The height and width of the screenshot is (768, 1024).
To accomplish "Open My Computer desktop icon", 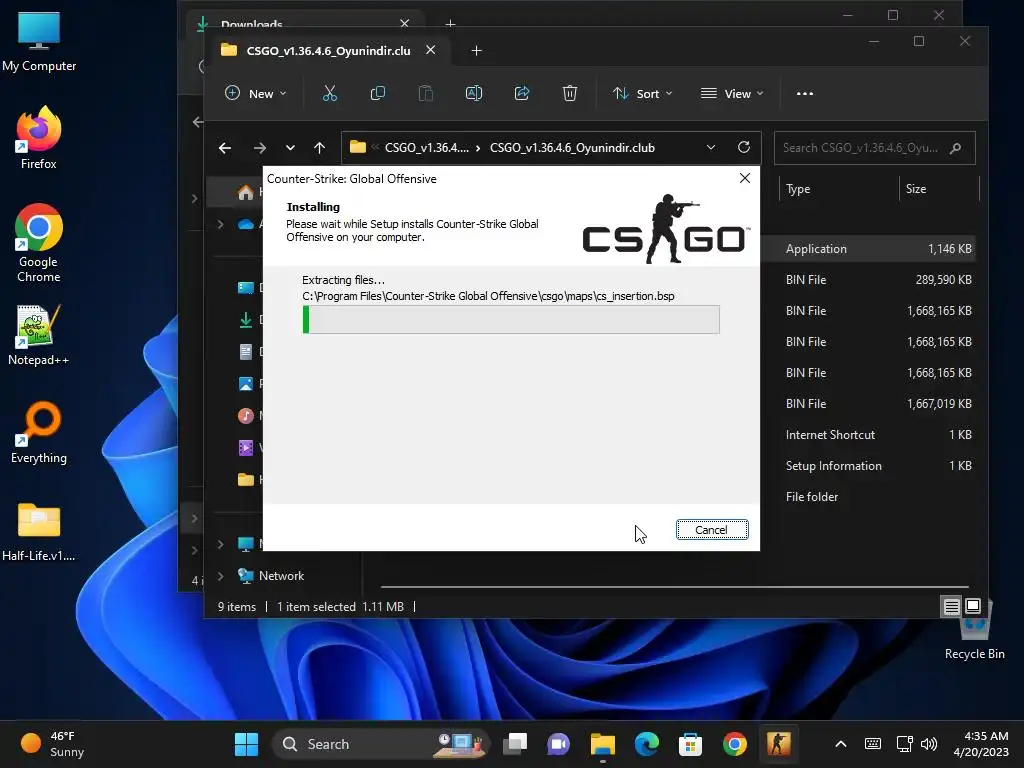I will tap(39, 41).
